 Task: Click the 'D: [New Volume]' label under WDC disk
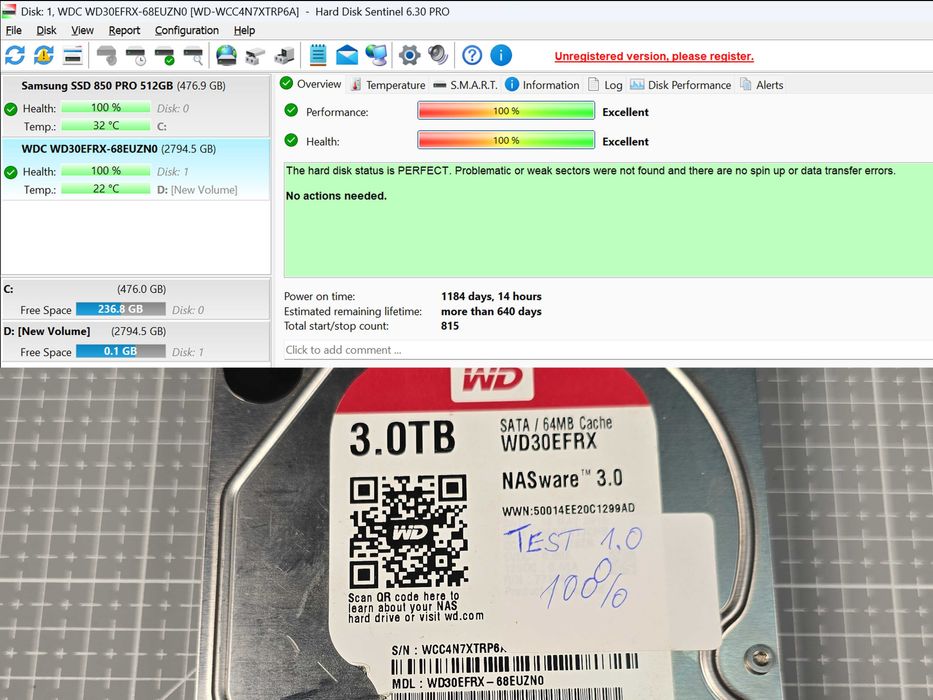[x=197, y=190]
